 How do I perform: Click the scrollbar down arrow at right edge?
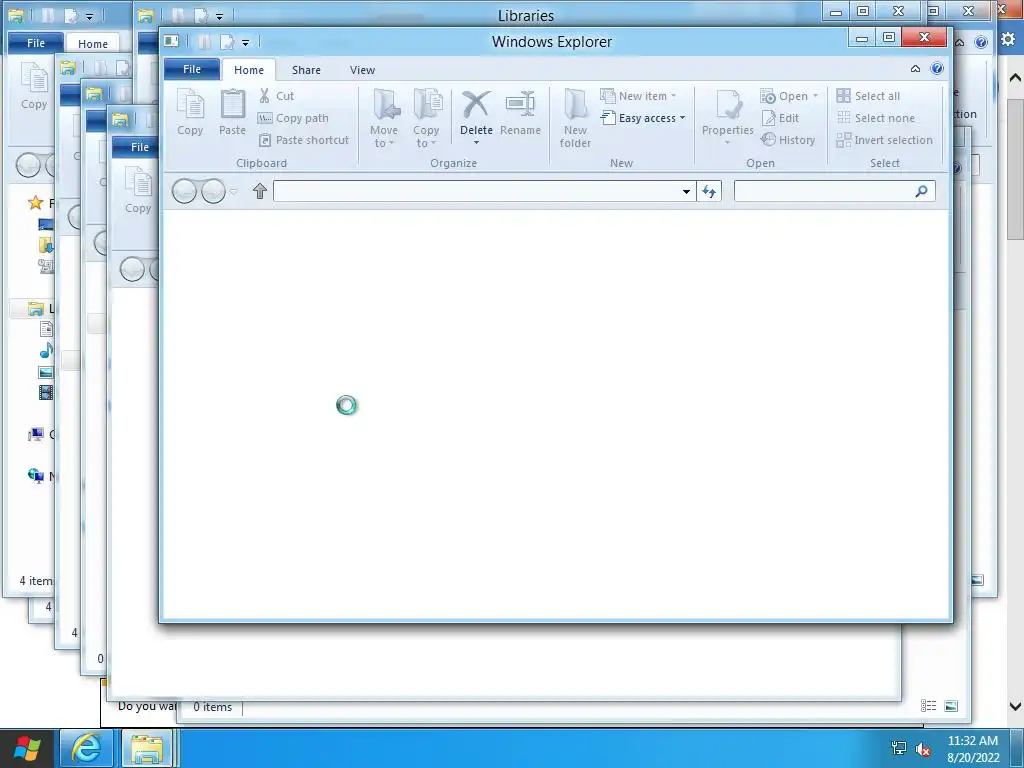(1015, 706)
